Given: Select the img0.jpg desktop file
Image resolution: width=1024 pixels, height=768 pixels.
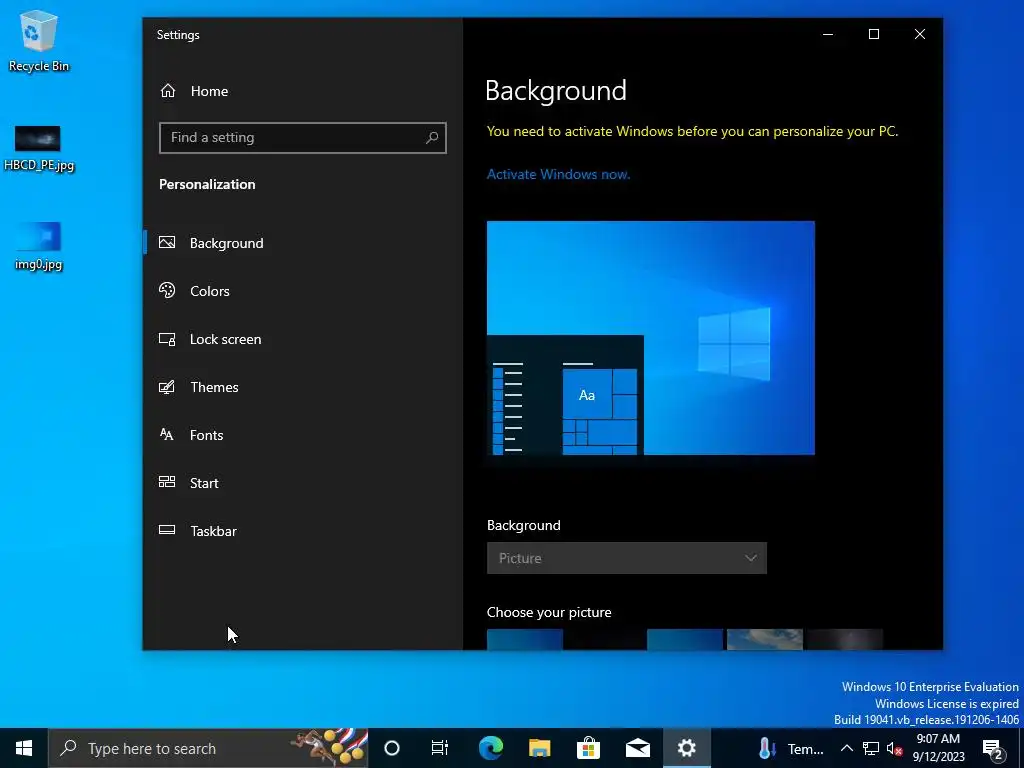Looking at the screenshot, I should [39, 247].
